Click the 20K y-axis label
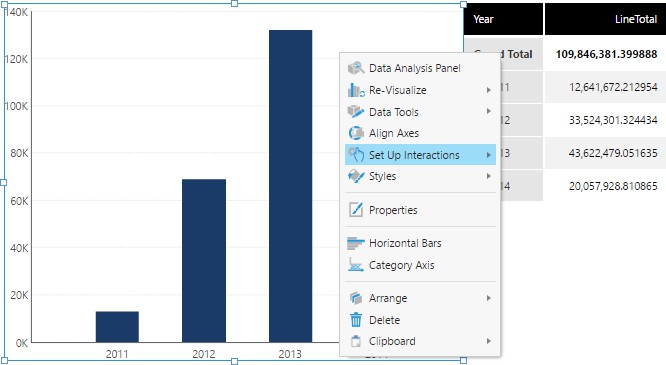The image size is (666, 365). tap(19, 295)
